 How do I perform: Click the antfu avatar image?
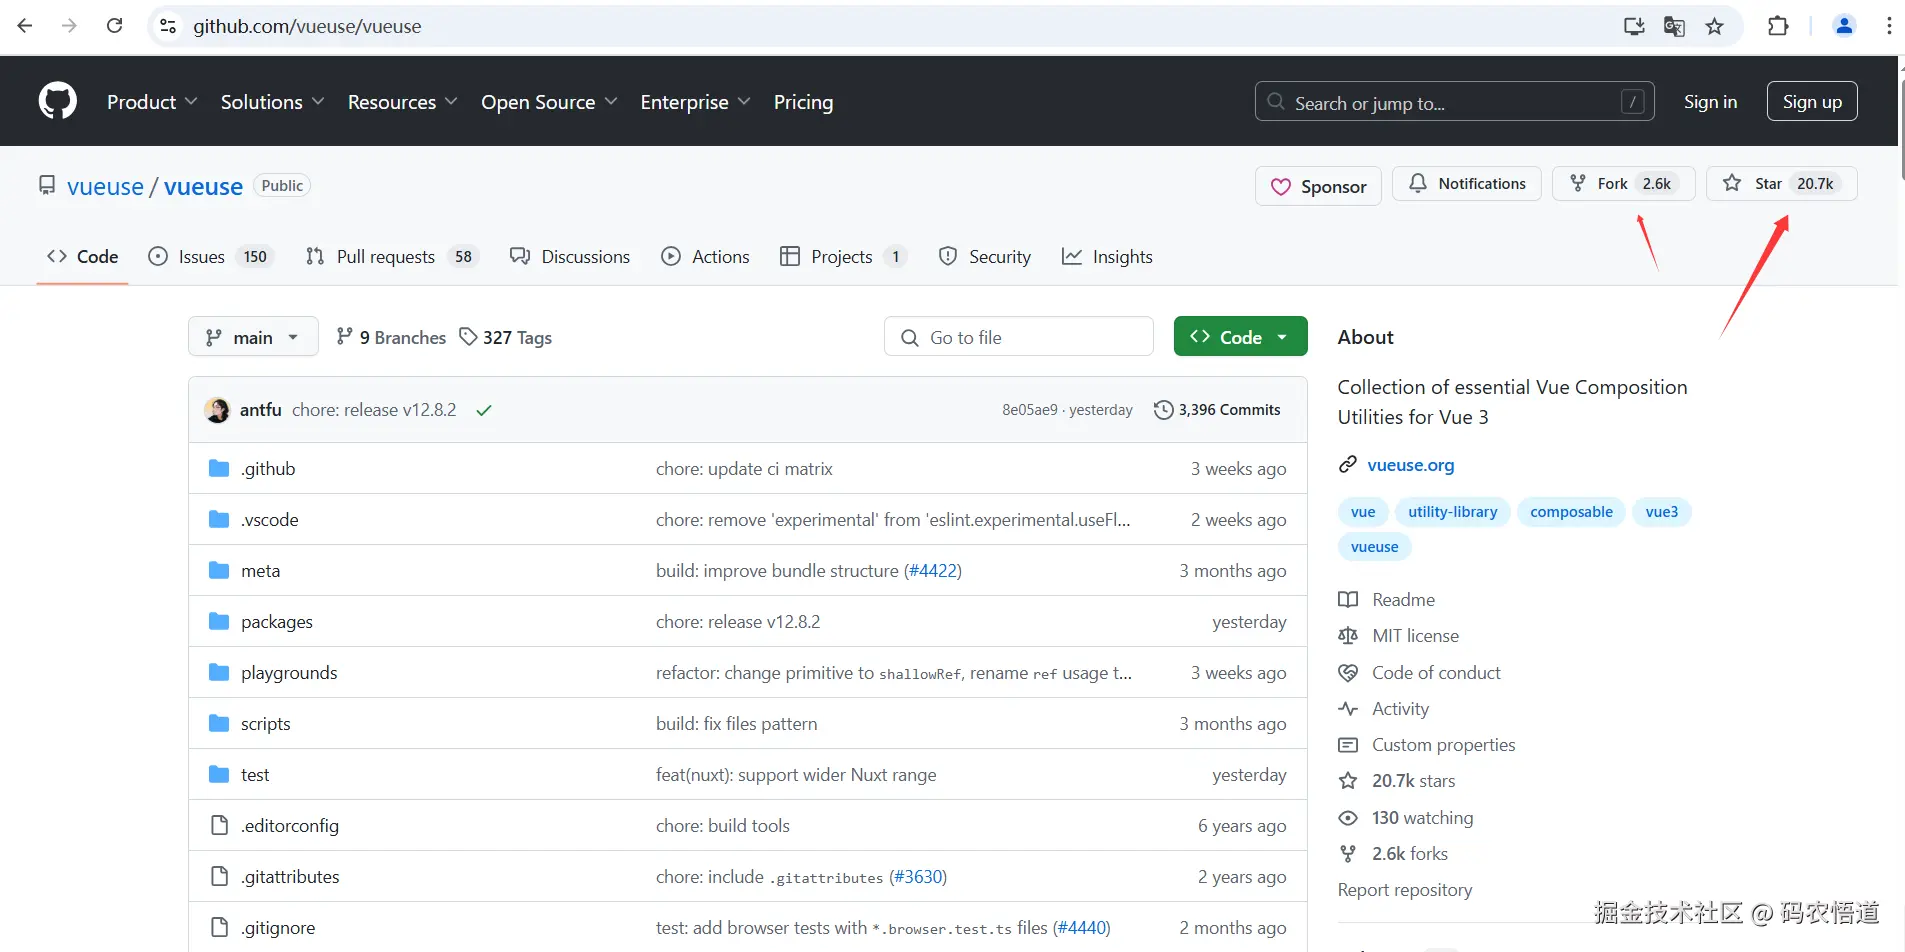point(217,410)
